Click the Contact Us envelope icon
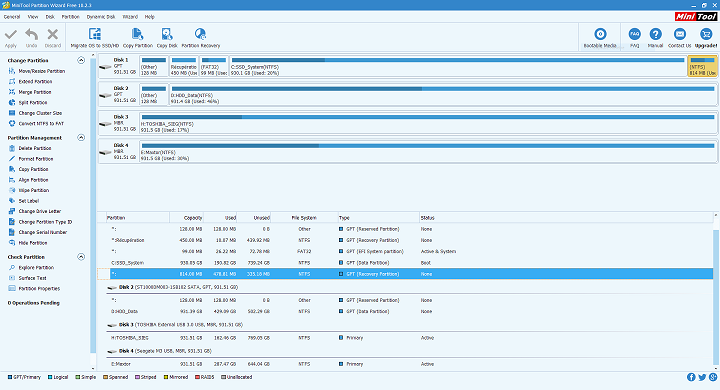 (x=680, y=34)
